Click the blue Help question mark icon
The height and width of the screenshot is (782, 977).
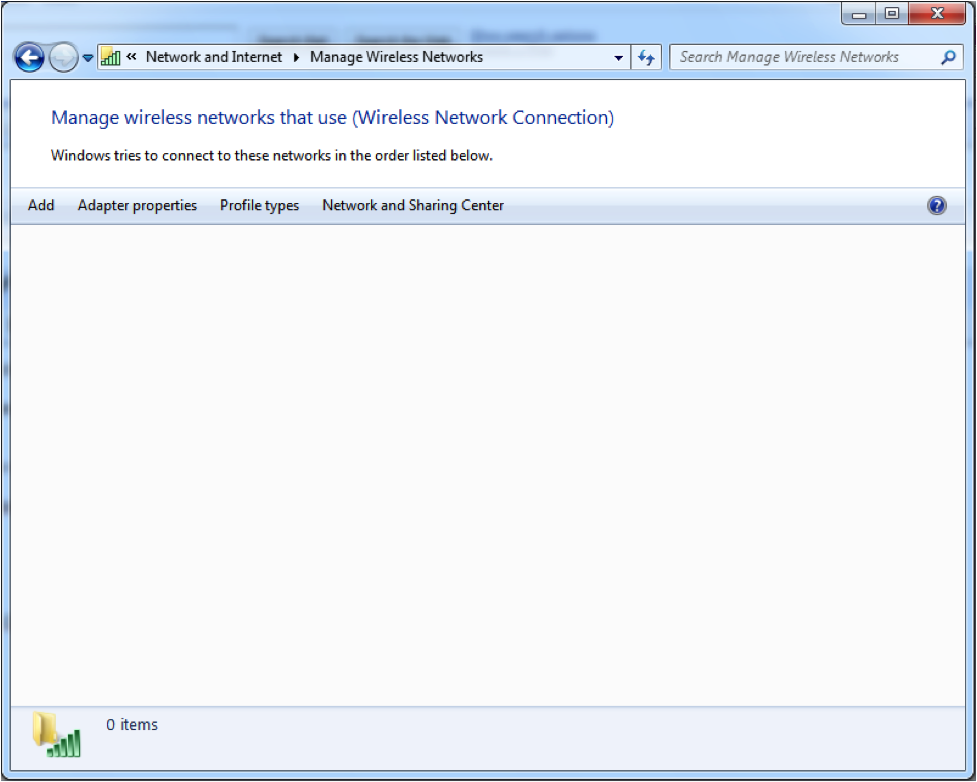coord(937,205)
